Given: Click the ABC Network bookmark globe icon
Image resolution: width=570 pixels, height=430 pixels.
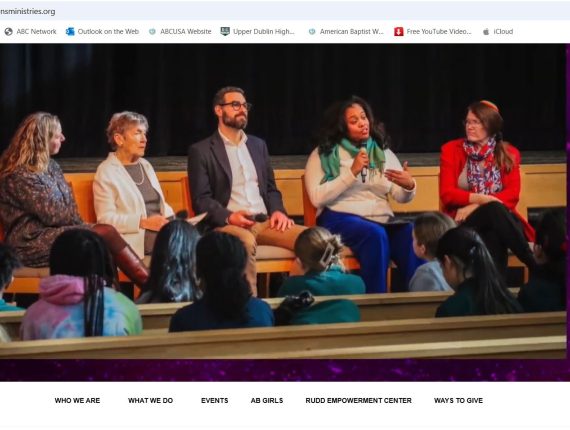Looking at the screenshot, I should point(8,32).
